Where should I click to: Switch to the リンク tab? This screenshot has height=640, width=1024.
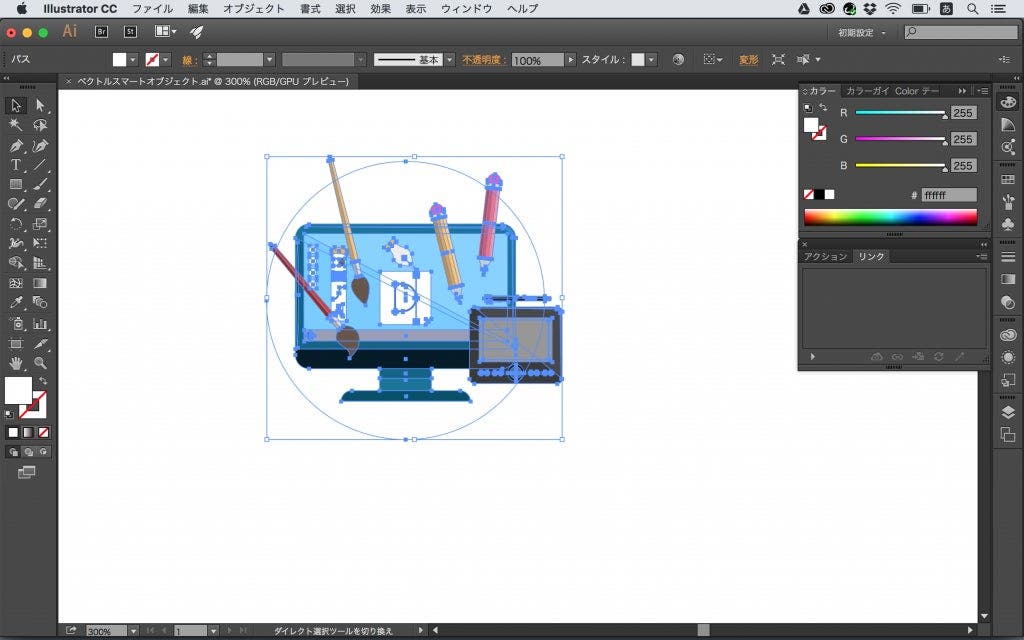tap(871, 257)
